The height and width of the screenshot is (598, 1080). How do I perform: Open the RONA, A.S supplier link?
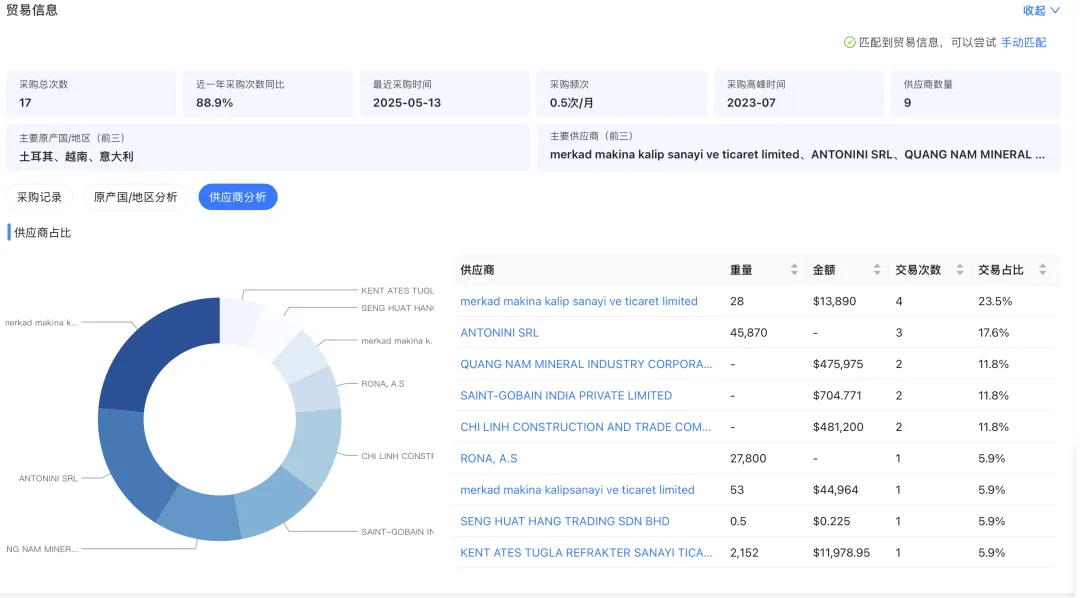point(487,458)
